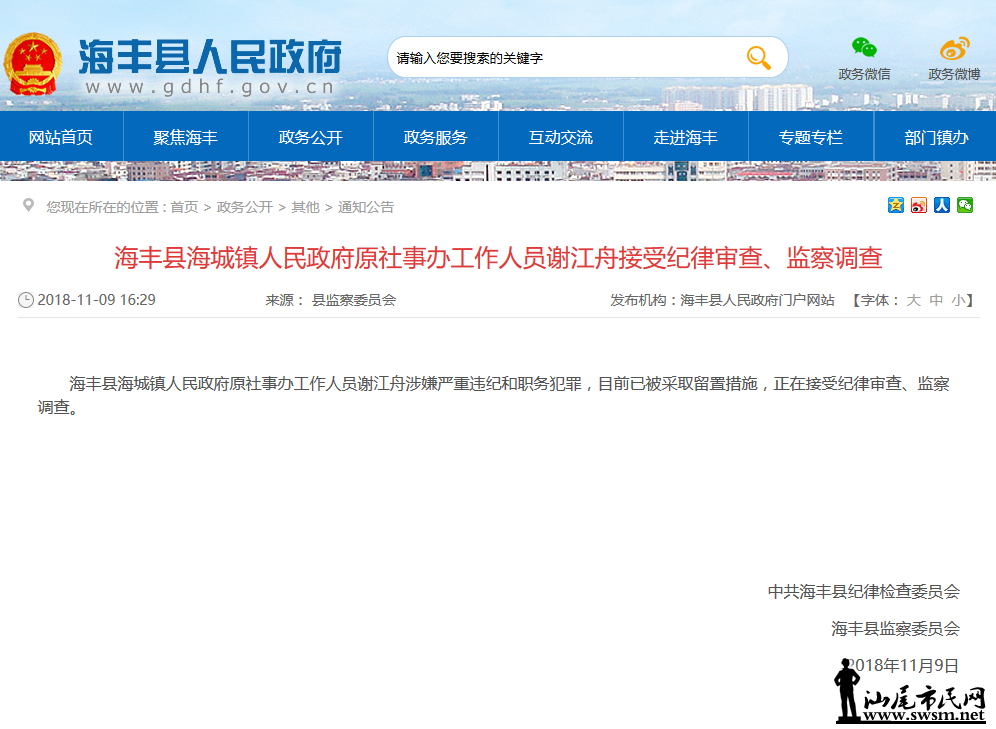This screenshot has width=996, height=729.
Task: Click the 通知公告 breadcrumb link
Action: [366, 207]
